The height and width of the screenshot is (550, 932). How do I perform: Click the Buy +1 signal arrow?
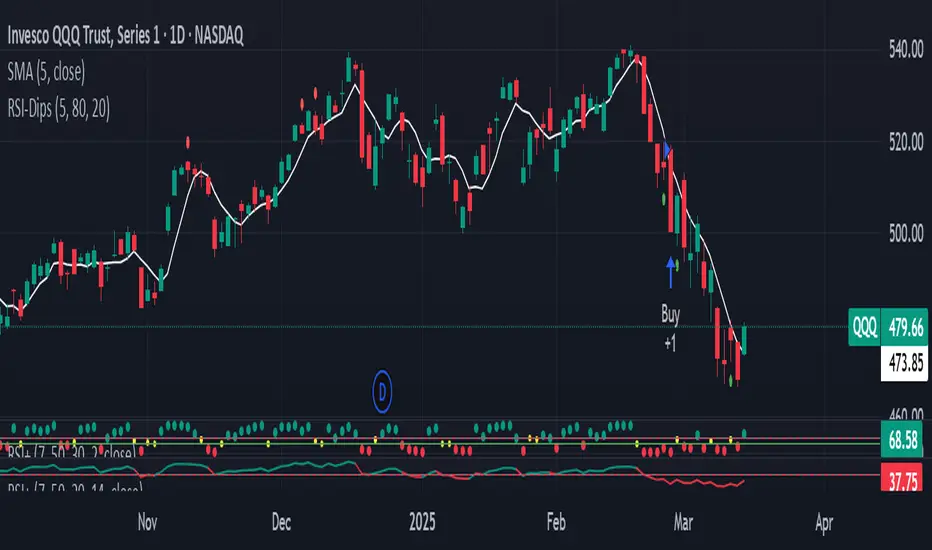click(x=670, y=272)
